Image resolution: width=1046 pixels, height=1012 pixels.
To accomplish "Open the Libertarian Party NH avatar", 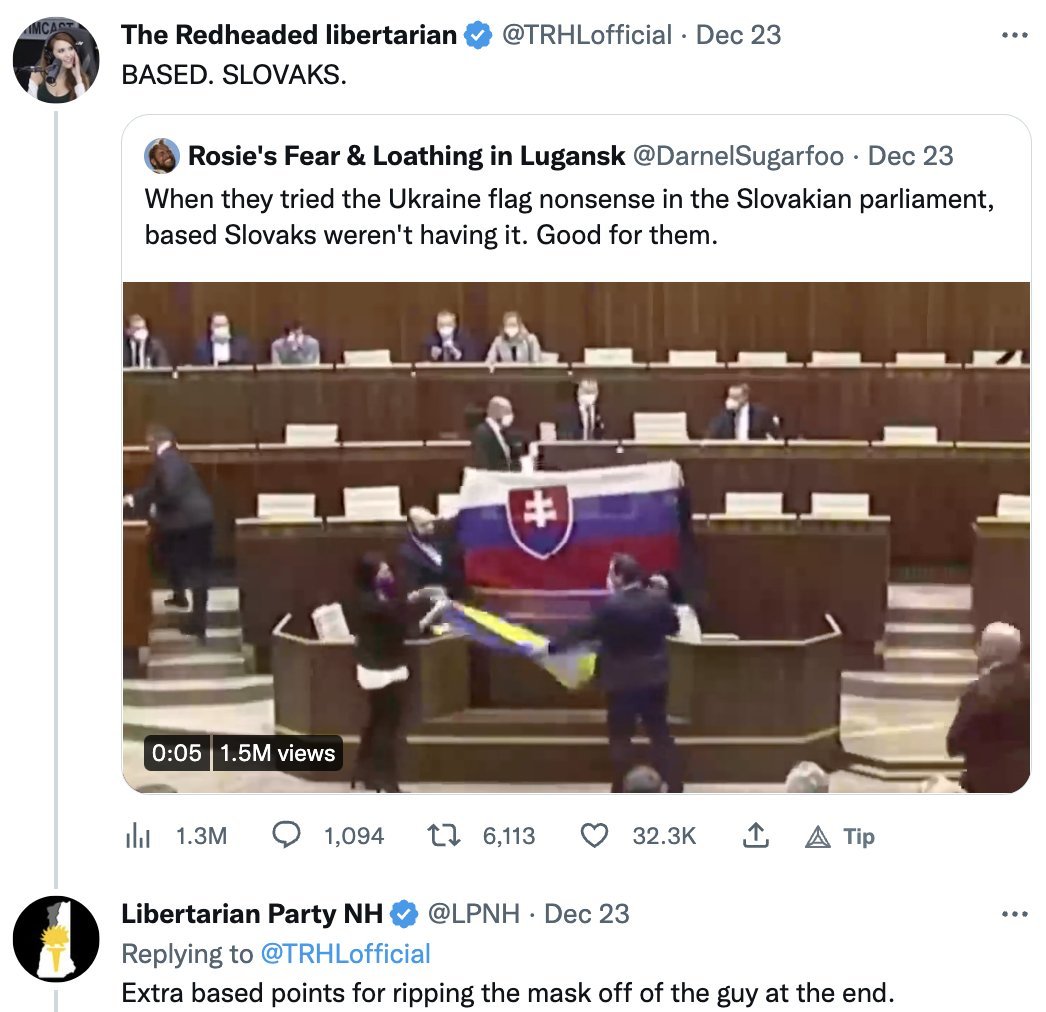I will [x=56, y=939].
